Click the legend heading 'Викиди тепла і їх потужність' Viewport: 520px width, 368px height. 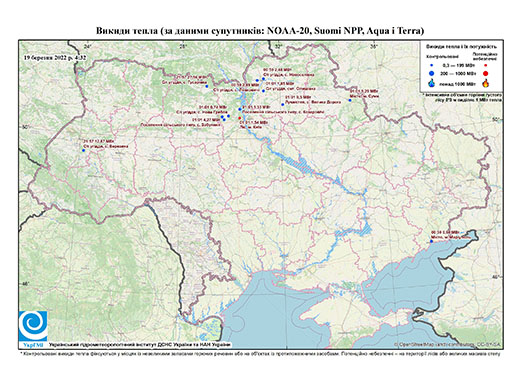pyautogui.click(x=461, y=46)
